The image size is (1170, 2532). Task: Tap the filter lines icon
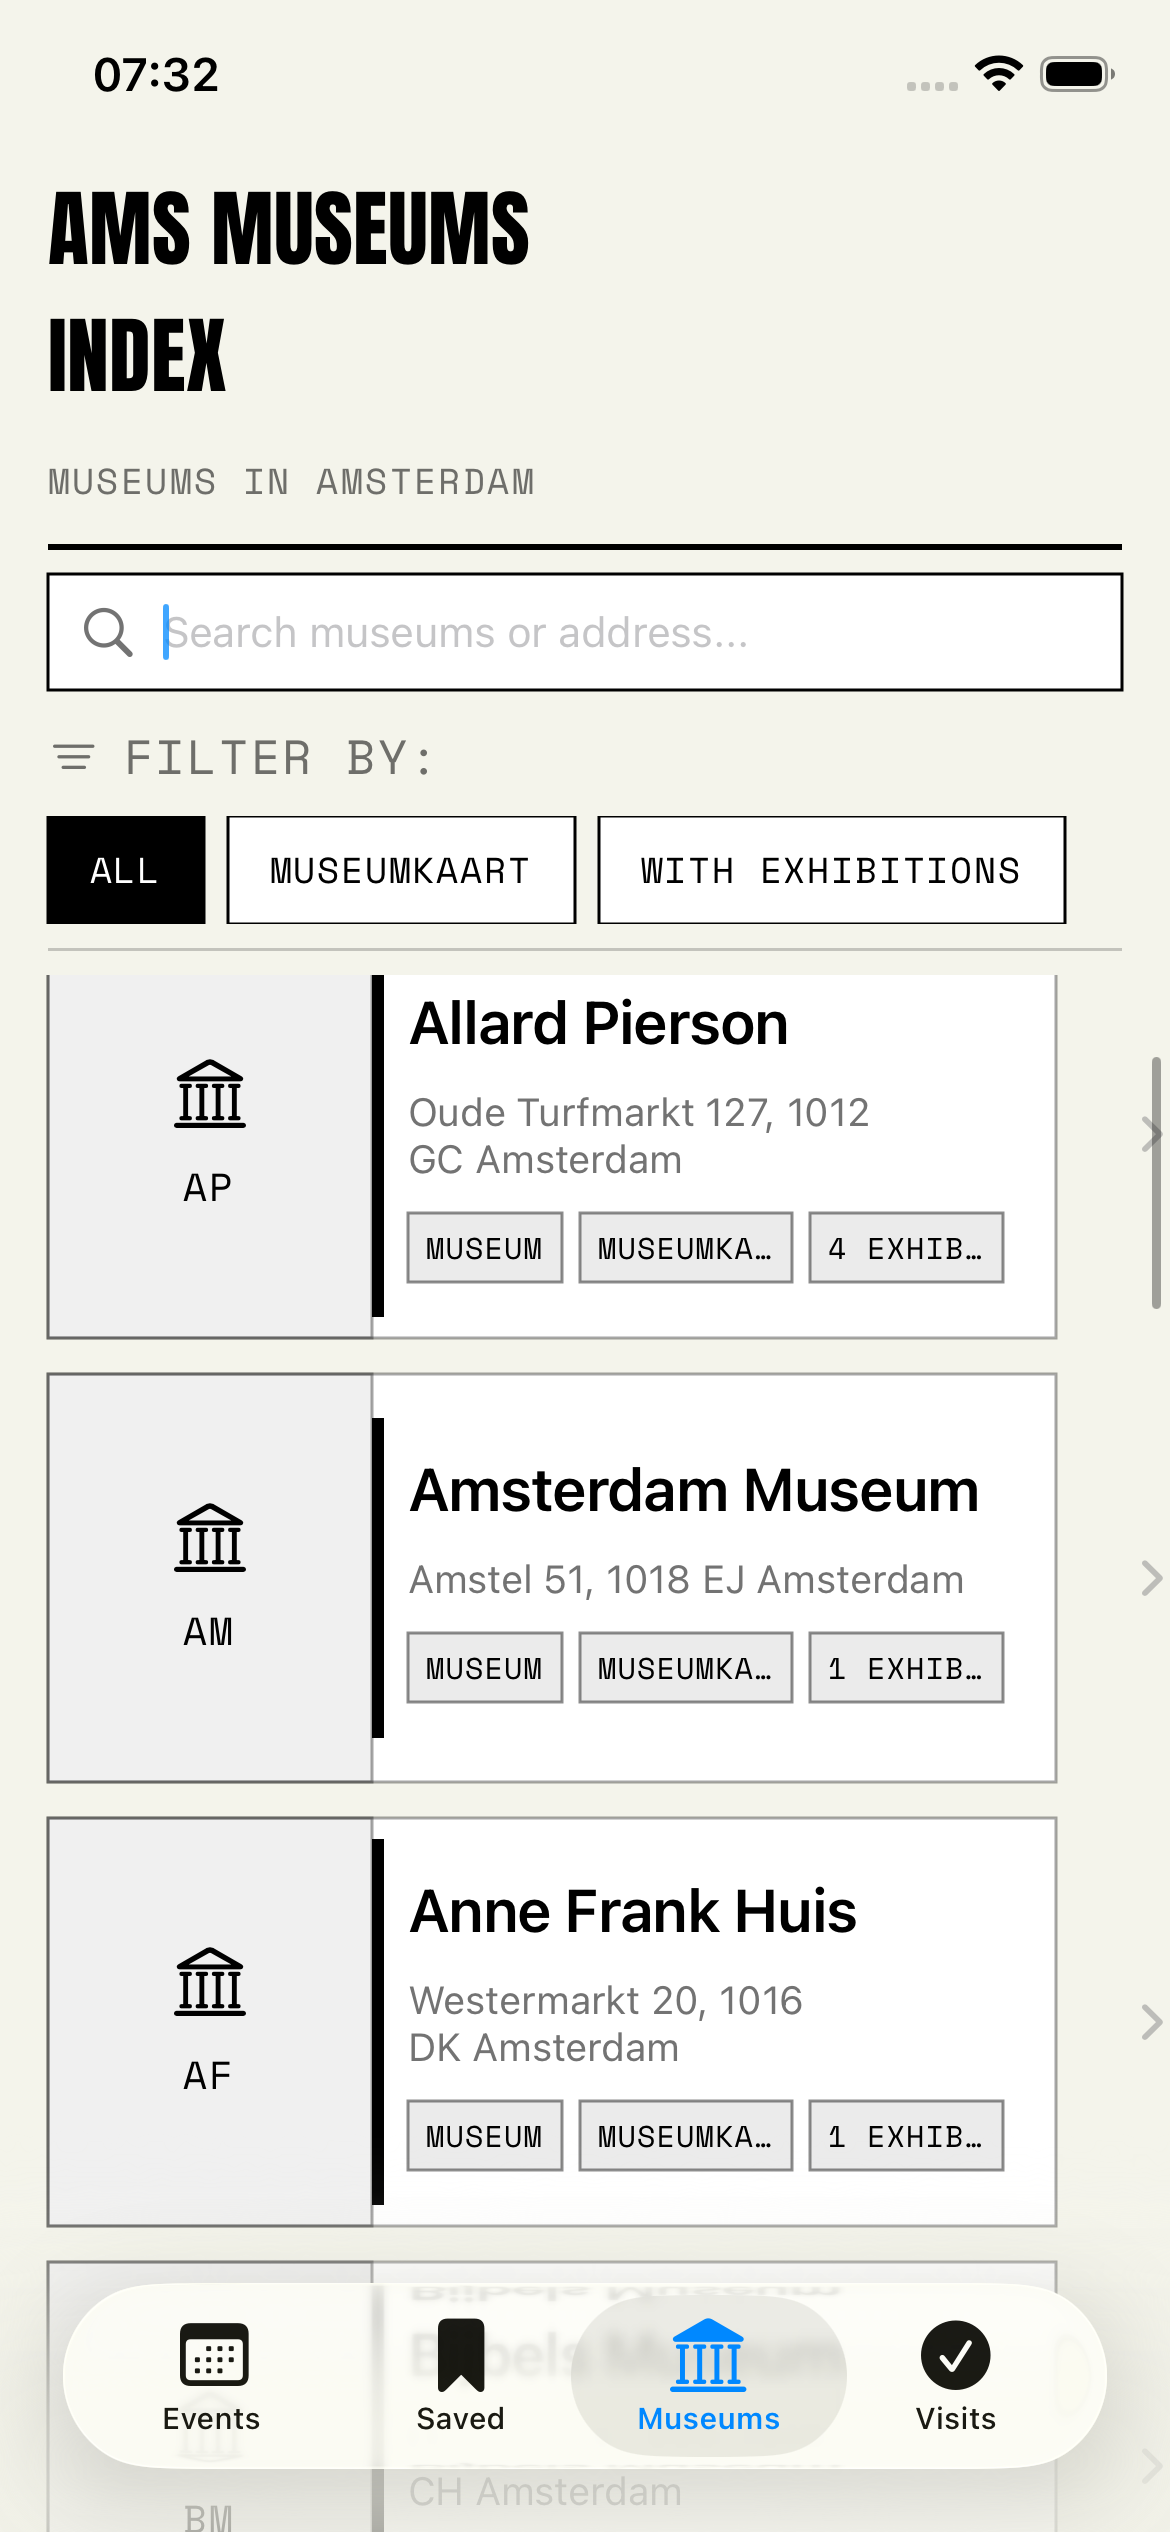[74, 758]
